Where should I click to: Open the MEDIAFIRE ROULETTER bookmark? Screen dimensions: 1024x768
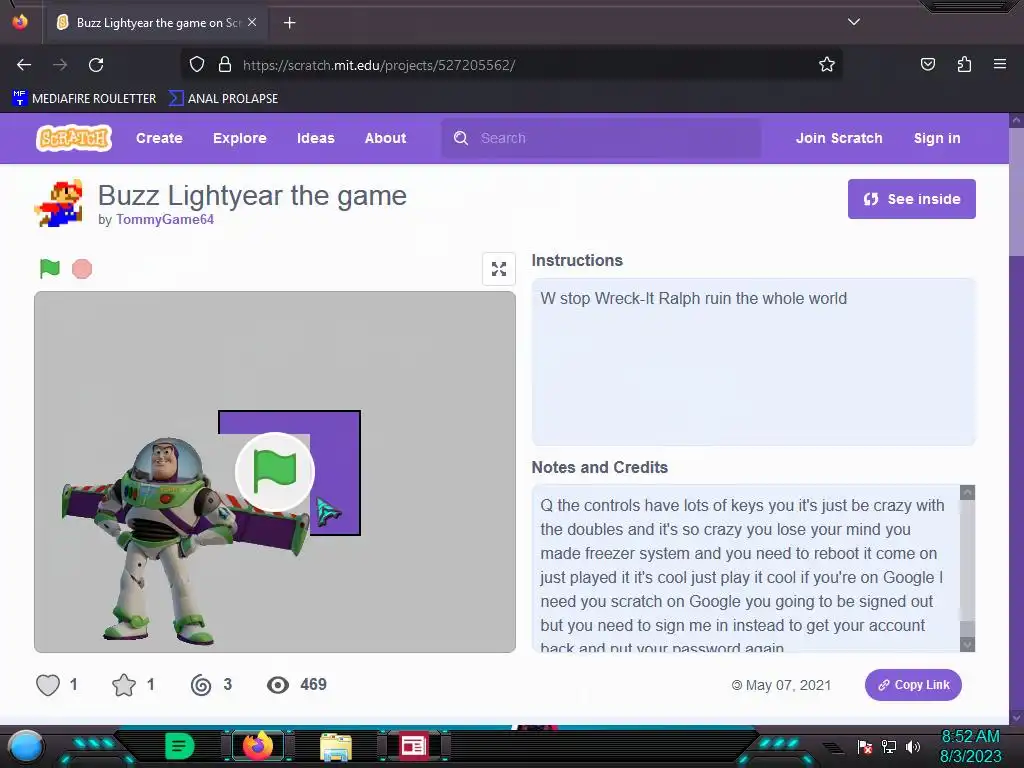click(x=84, y=99)
